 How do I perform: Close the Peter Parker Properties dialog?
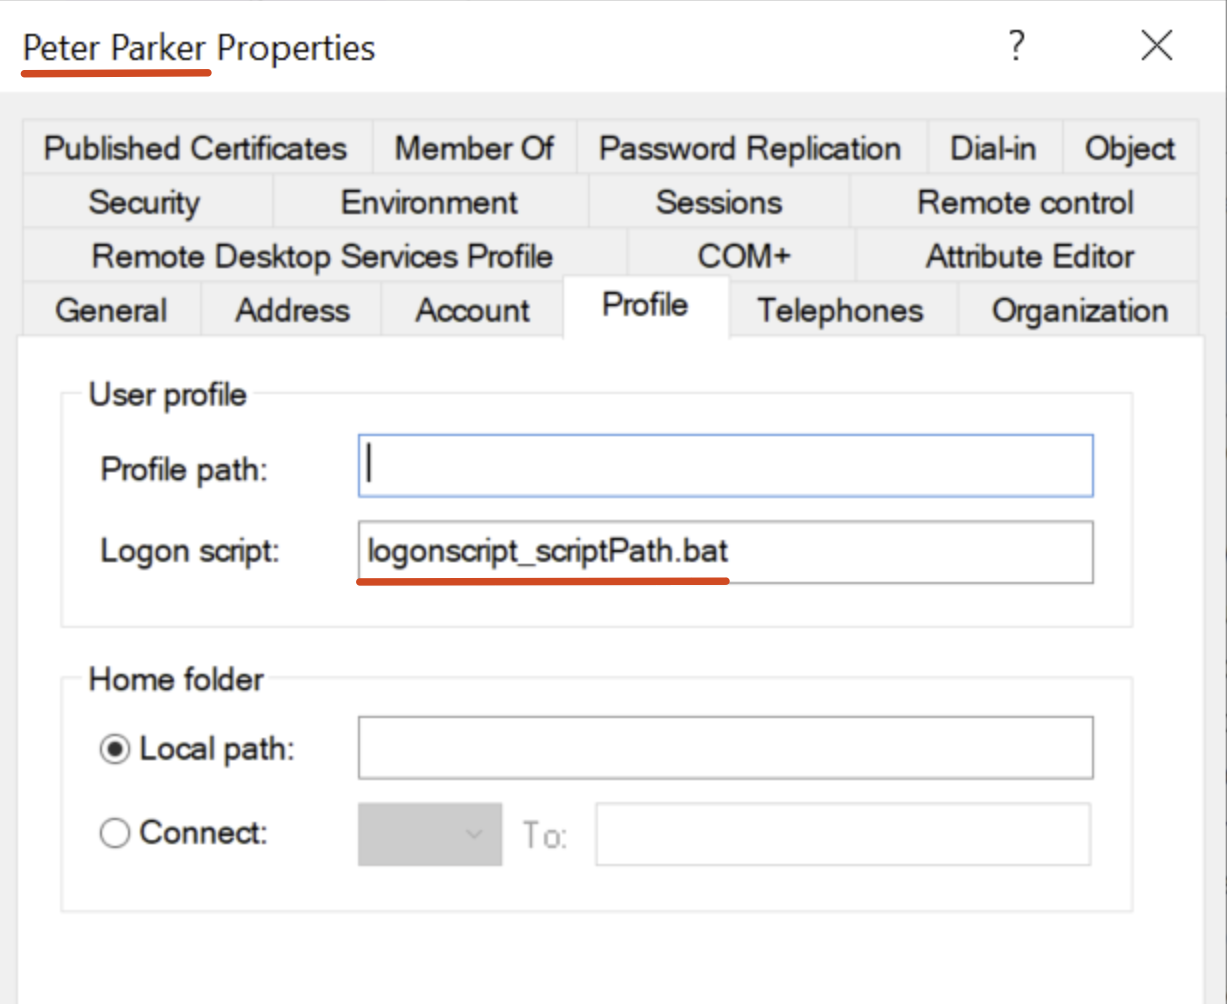(x=1156, y=46)
